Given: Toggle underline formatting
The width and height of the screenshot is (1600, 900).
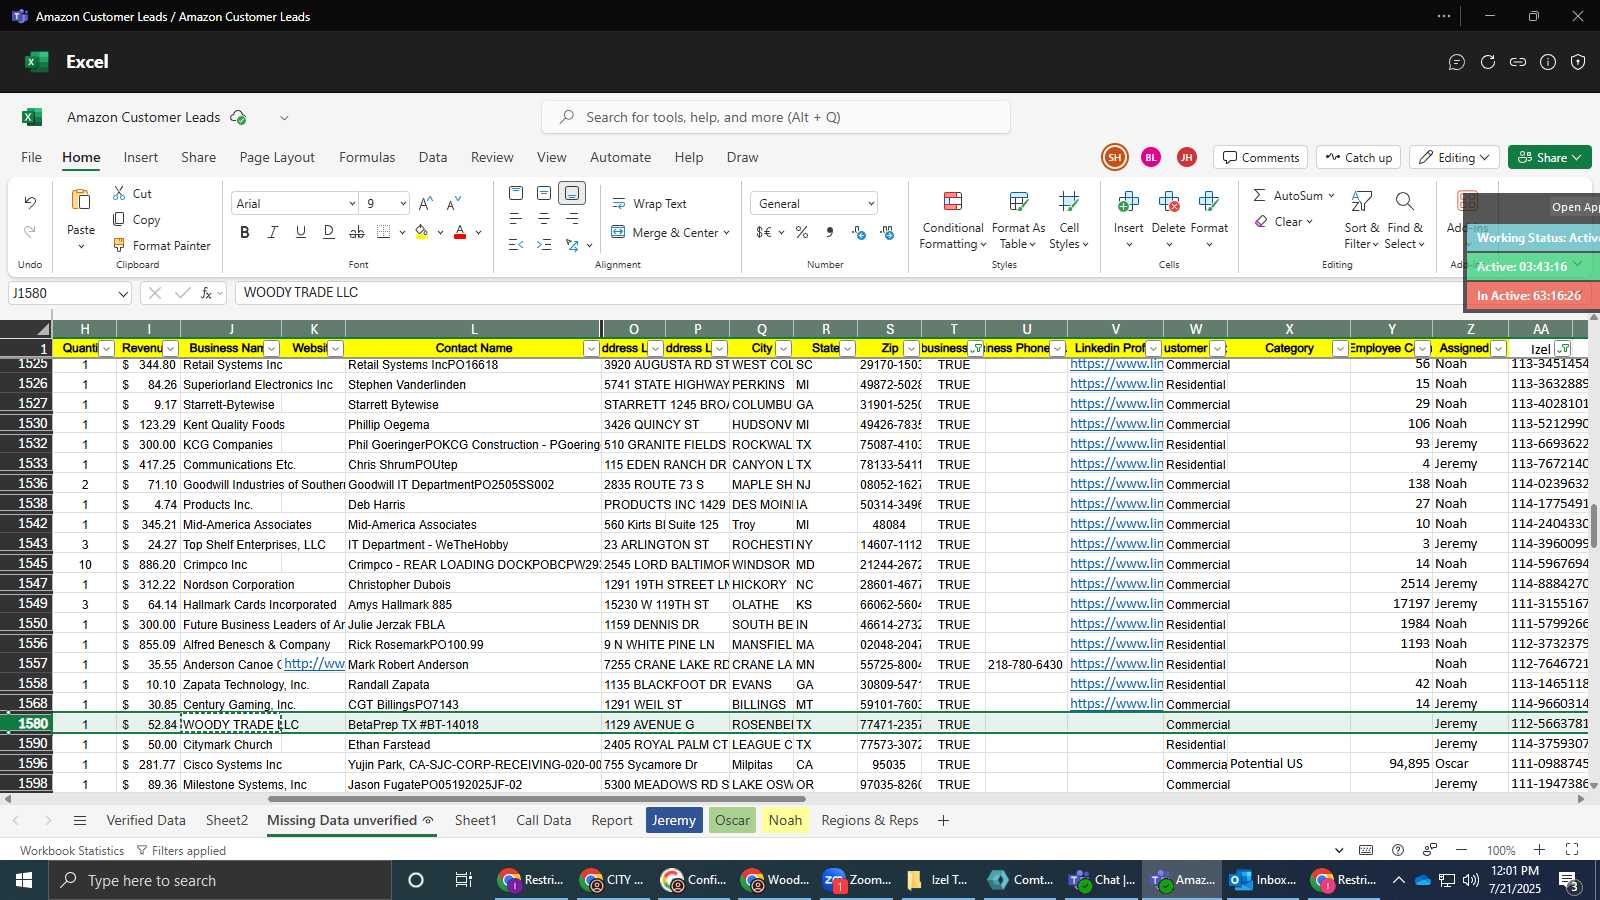Looking at the screenshot, I should [x=301, y=232].
